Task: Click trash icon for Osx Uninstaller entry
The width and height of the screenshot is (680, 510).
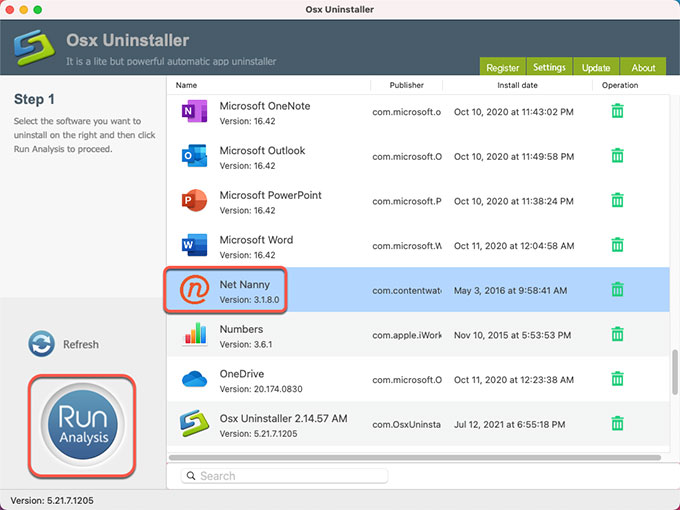Action: pos(617,424)
